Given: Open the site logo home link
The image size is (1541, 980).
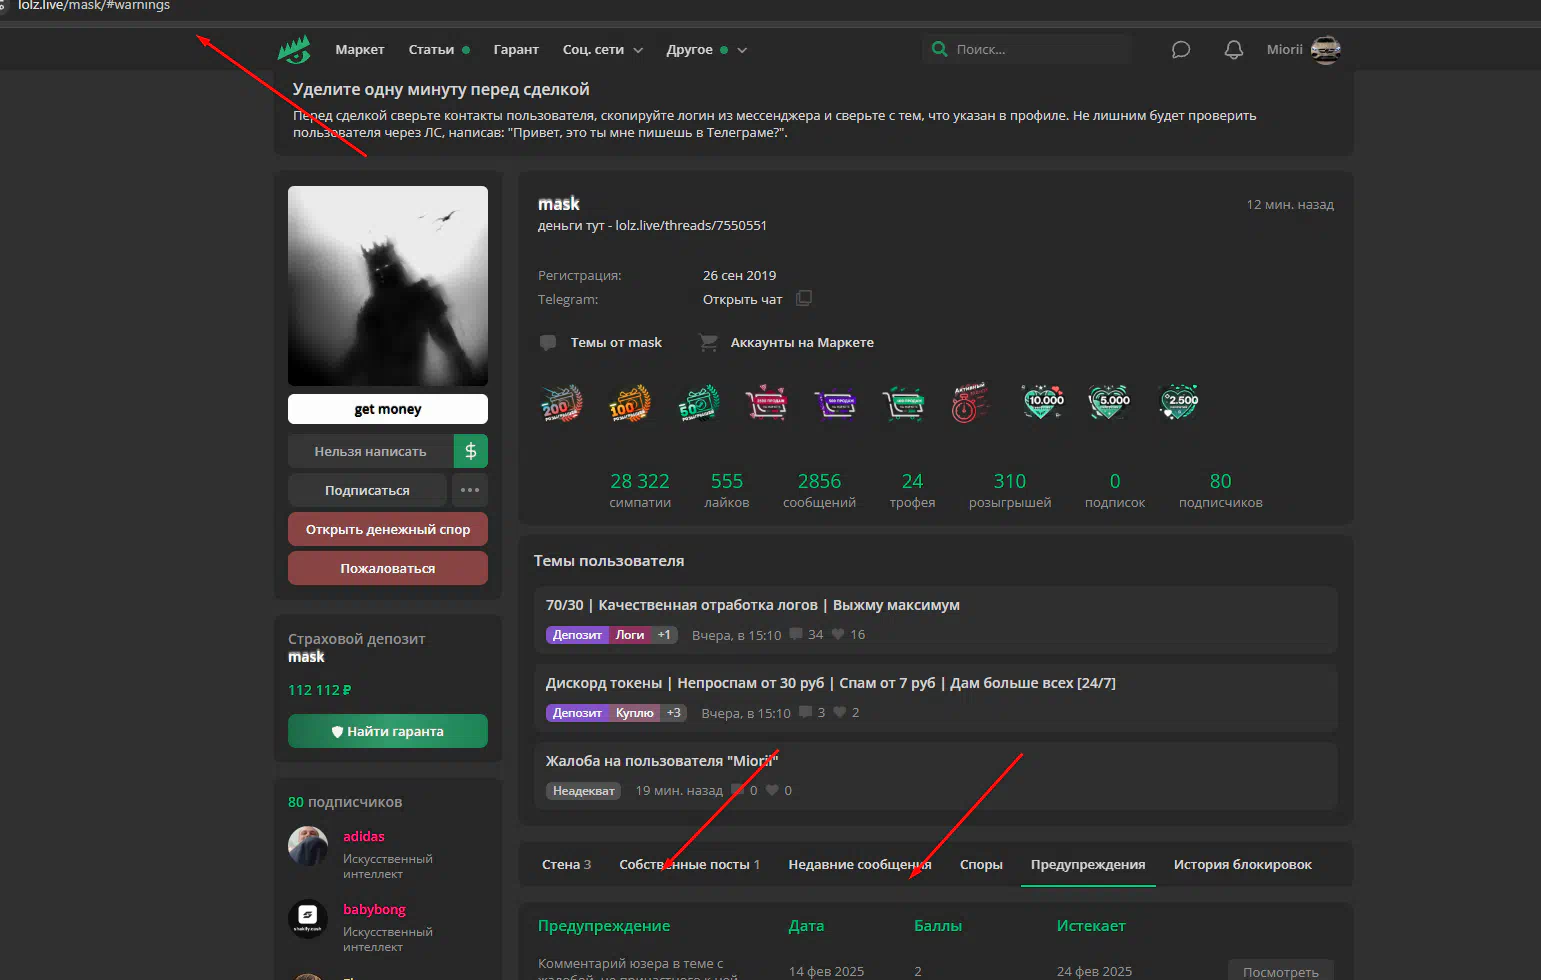Looking at the screenshot, I should pos(294,49).
